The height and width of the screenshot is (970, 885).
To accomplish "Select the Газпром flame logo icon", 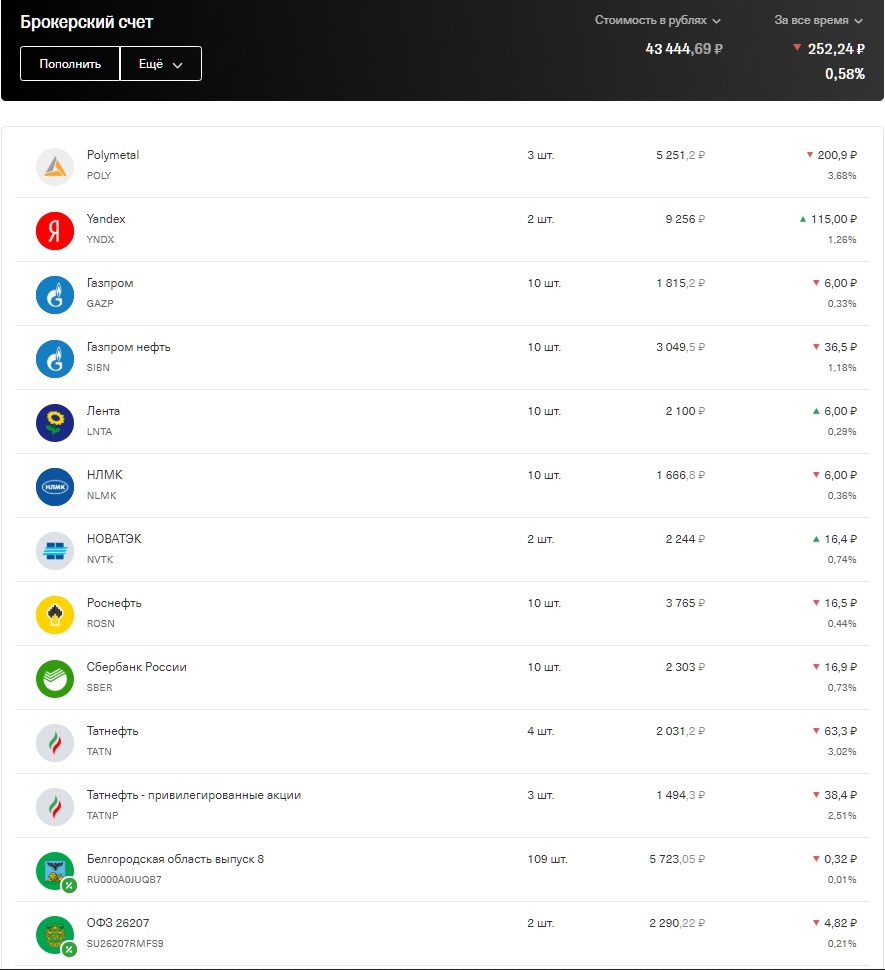I will (54, 293).
